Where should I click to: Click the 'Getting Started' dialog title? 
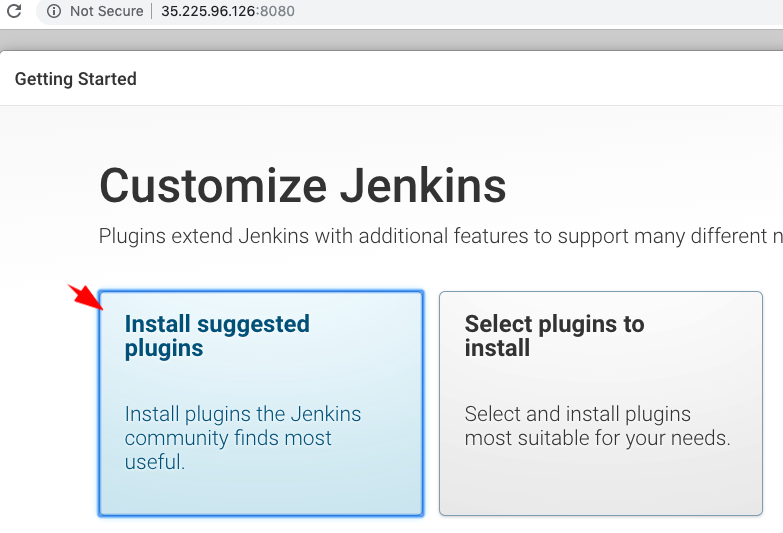76,79
